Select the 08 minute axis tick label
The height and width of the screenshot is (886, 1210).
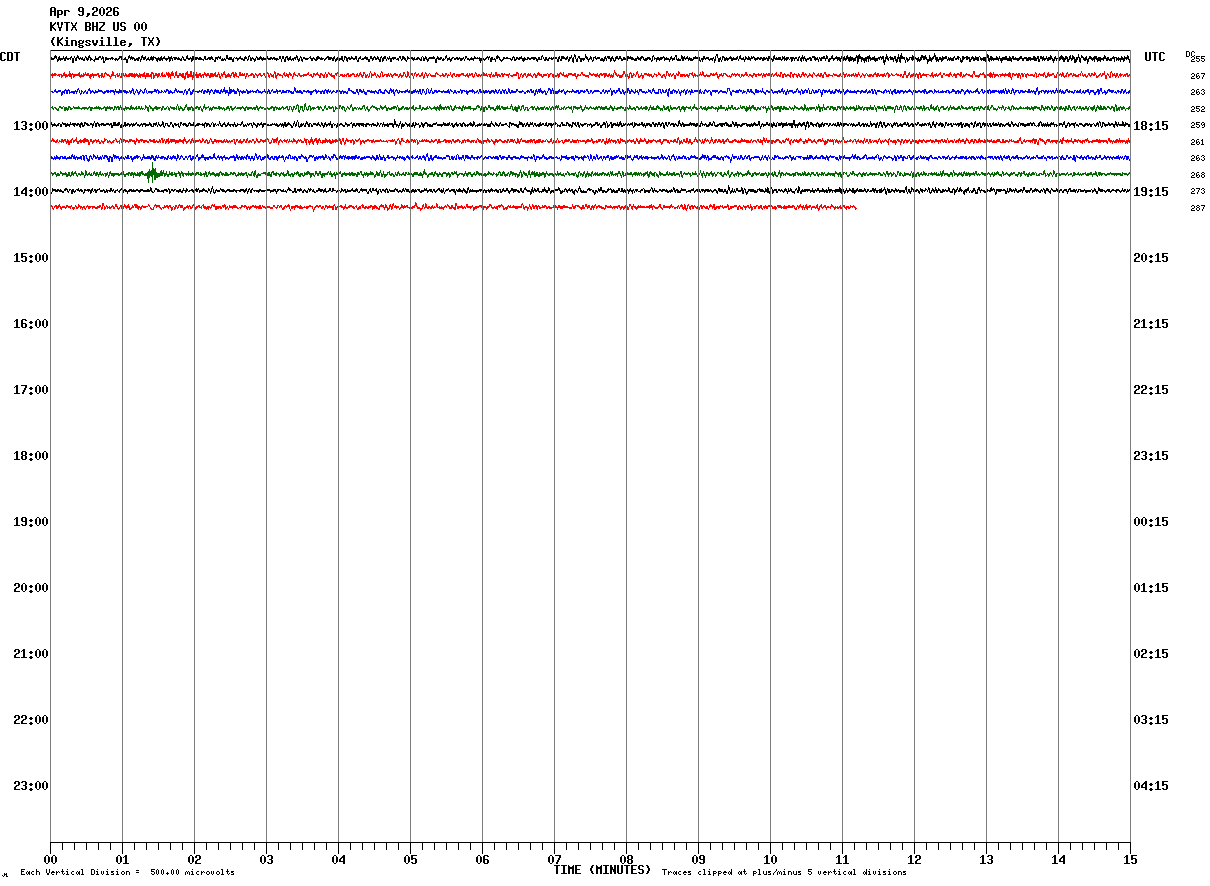[626, 859]
